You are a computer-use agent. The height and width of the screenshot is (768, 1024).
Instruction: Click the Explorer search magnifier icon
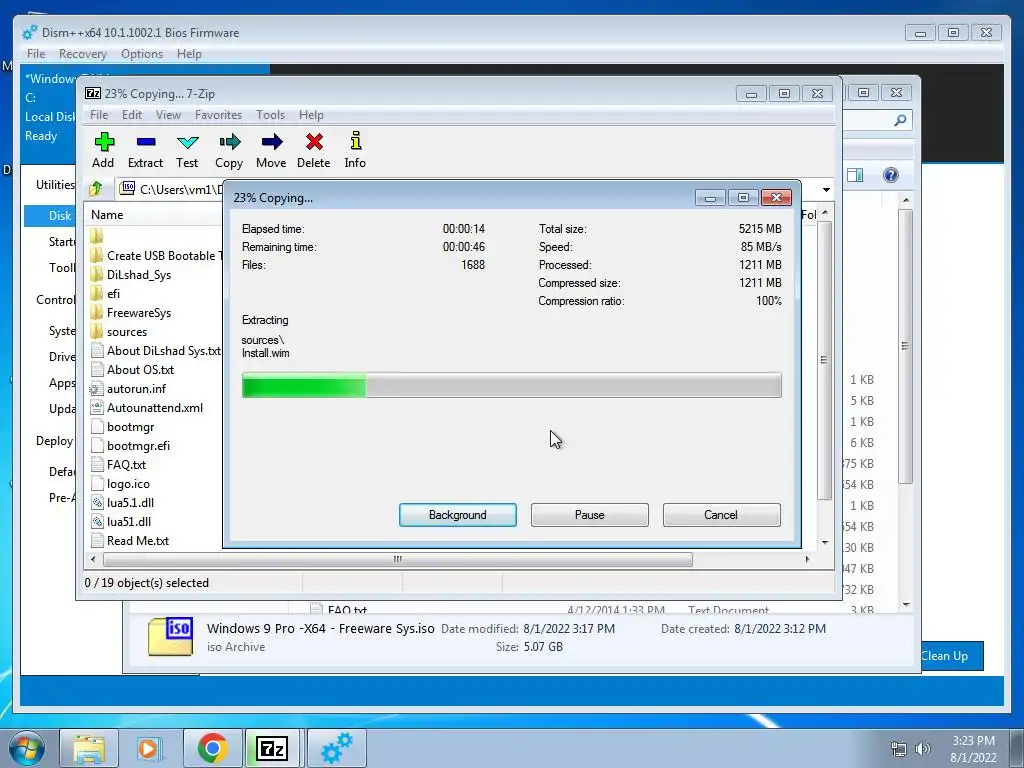pyautogui.click(x=900, y=120)
